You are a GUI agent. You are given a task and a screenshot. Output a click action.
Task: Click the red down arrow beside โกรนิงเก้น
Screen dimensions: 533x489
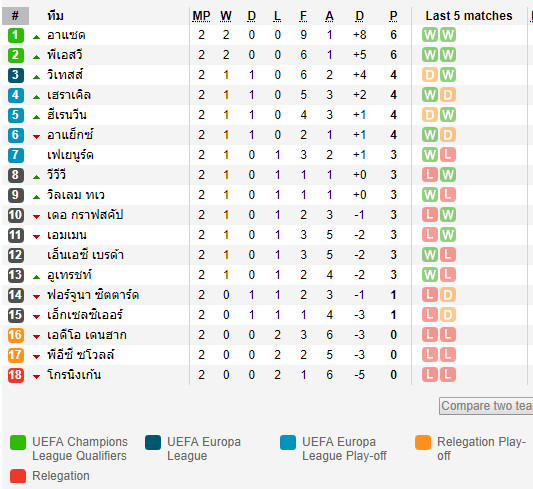(36, 377)
